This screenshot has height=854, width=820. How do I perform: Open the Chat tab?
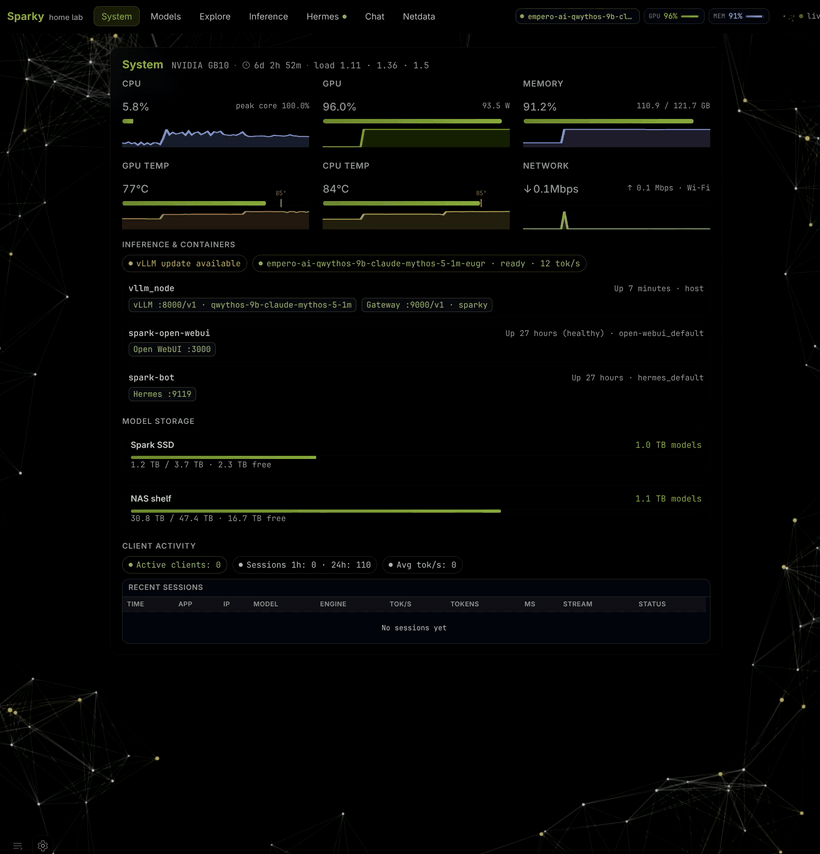pyautogui.click(x=375, y=16)
